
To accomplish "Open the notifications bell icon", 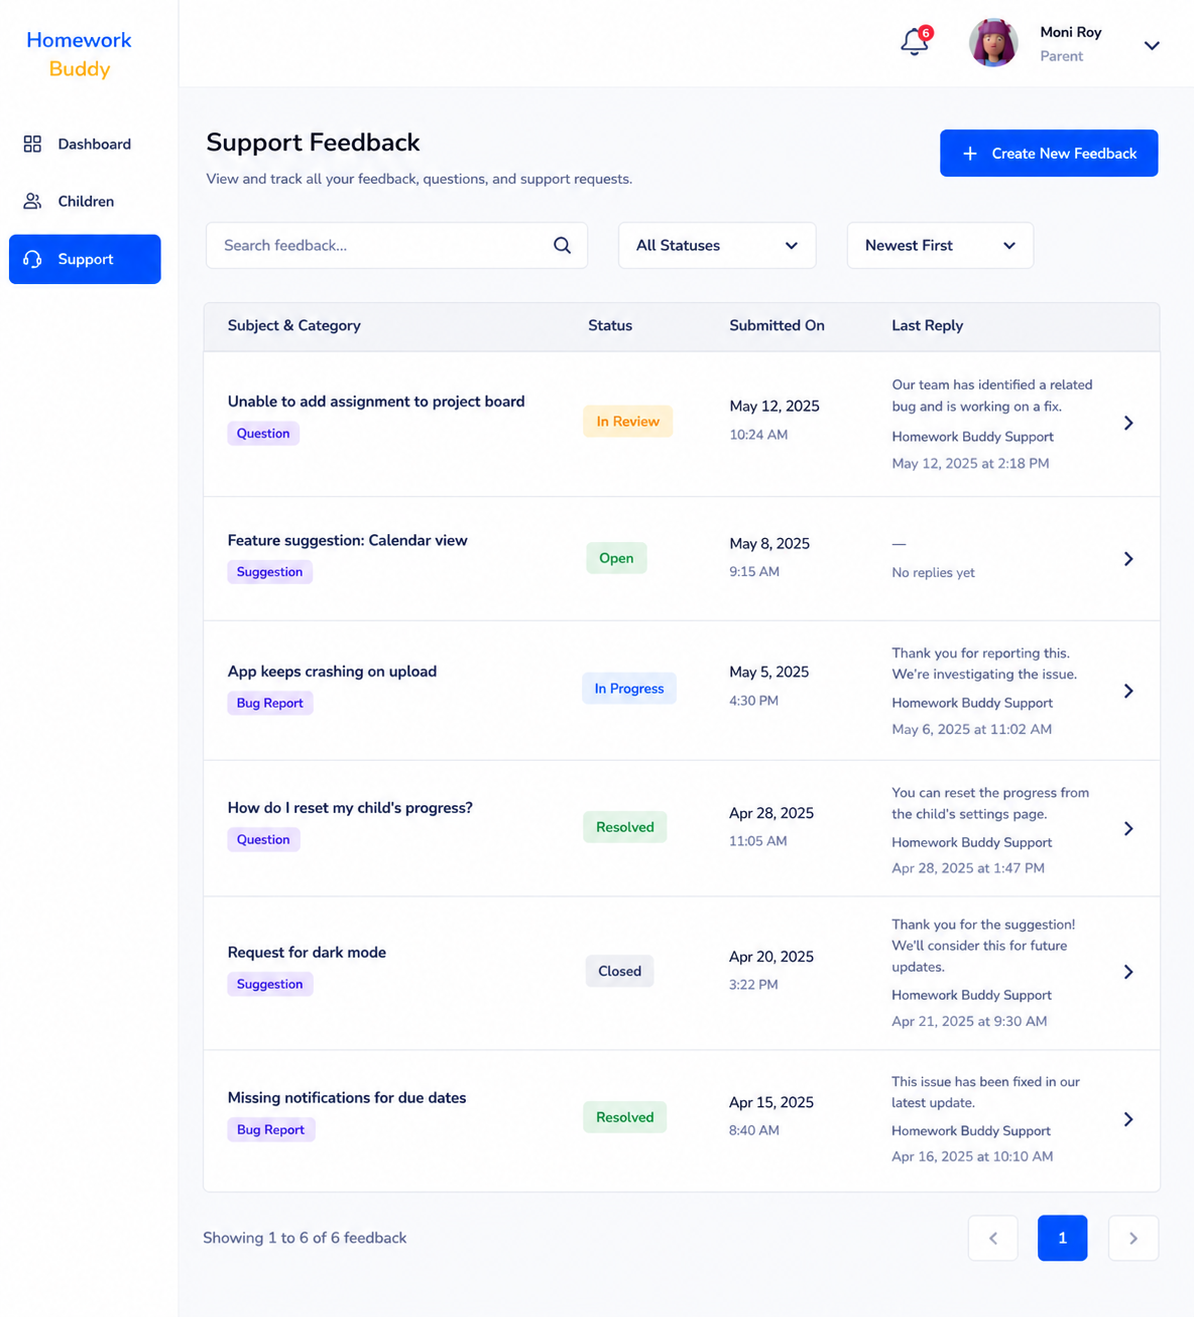I will [x=915, y=42].
